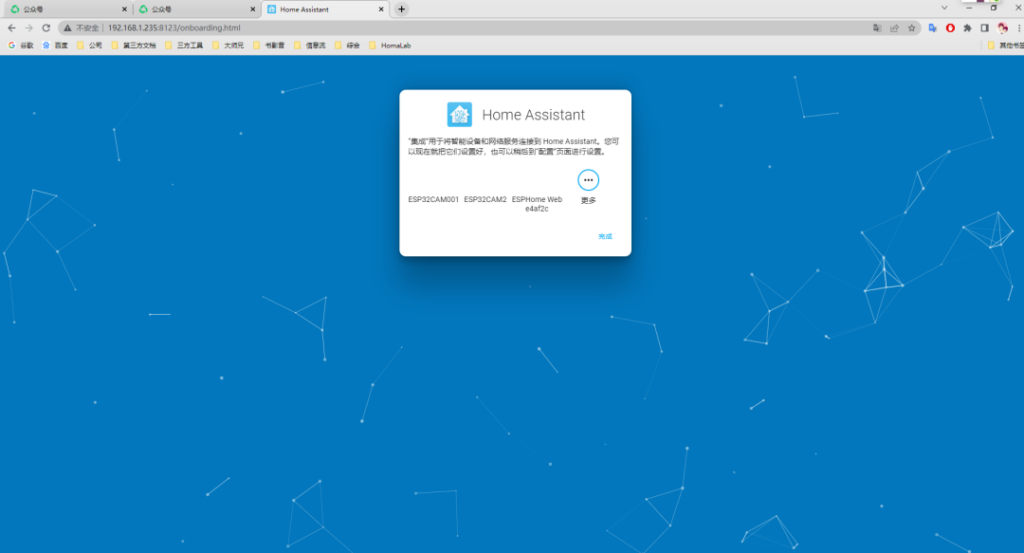The height and width of the screenshot is (553, 1024).
Task: Close the Home Assistant tab
Action: click(x=381, y=9)
